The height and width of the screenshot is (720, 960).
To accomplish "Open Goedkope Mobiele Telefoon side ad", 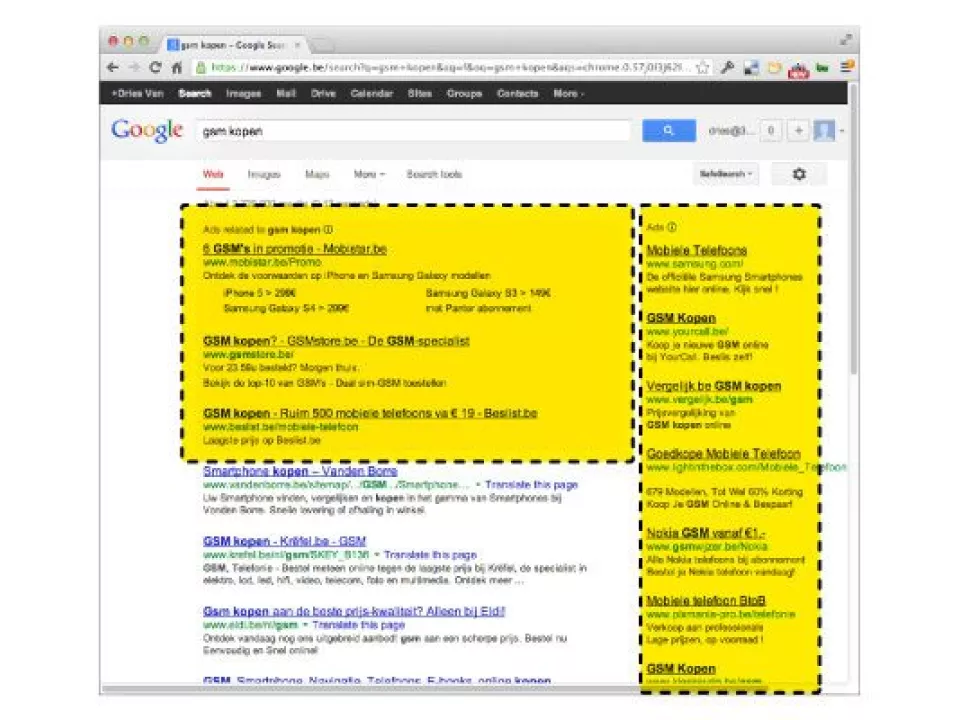I will [x=724, y=454].
